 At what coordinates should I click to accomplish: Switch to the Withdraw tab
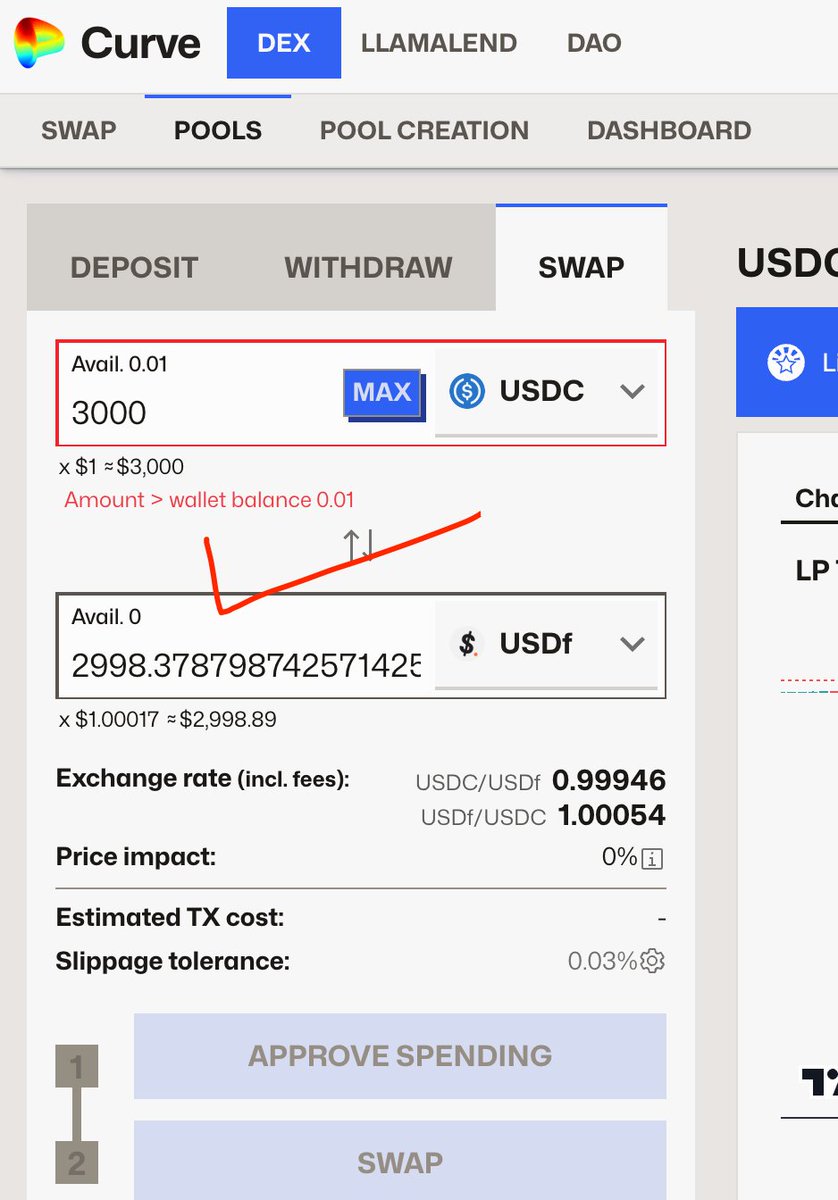pos(368,267)
